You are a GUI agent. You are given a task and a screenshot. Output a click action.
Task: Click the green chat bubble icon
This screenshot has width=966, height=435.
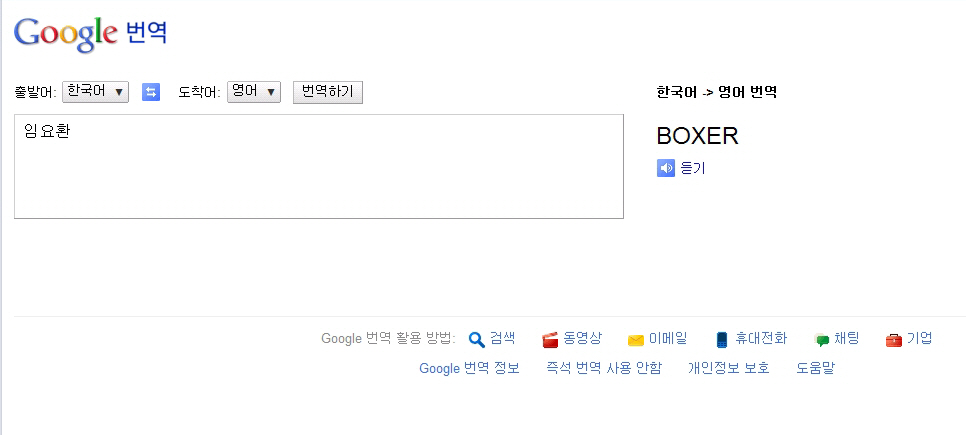pyautogui.click(x=822, y=340)
